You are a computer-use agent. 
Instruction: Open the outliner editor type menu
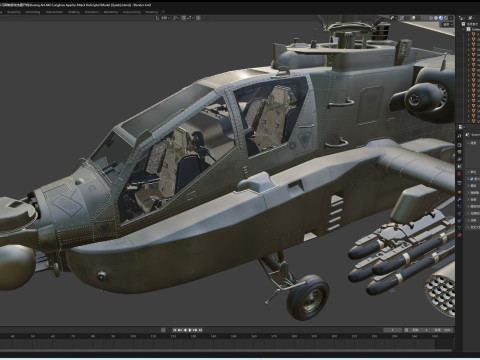(461, 18)
